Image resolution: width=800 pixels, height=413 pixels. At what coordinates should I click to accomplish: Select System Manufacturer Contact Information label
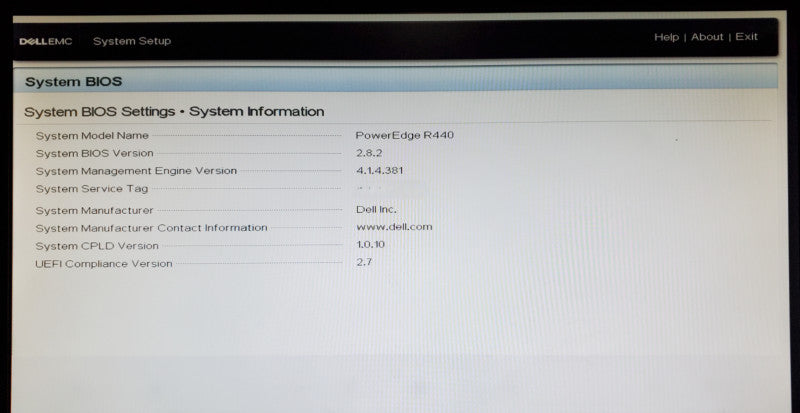(152, 228)
